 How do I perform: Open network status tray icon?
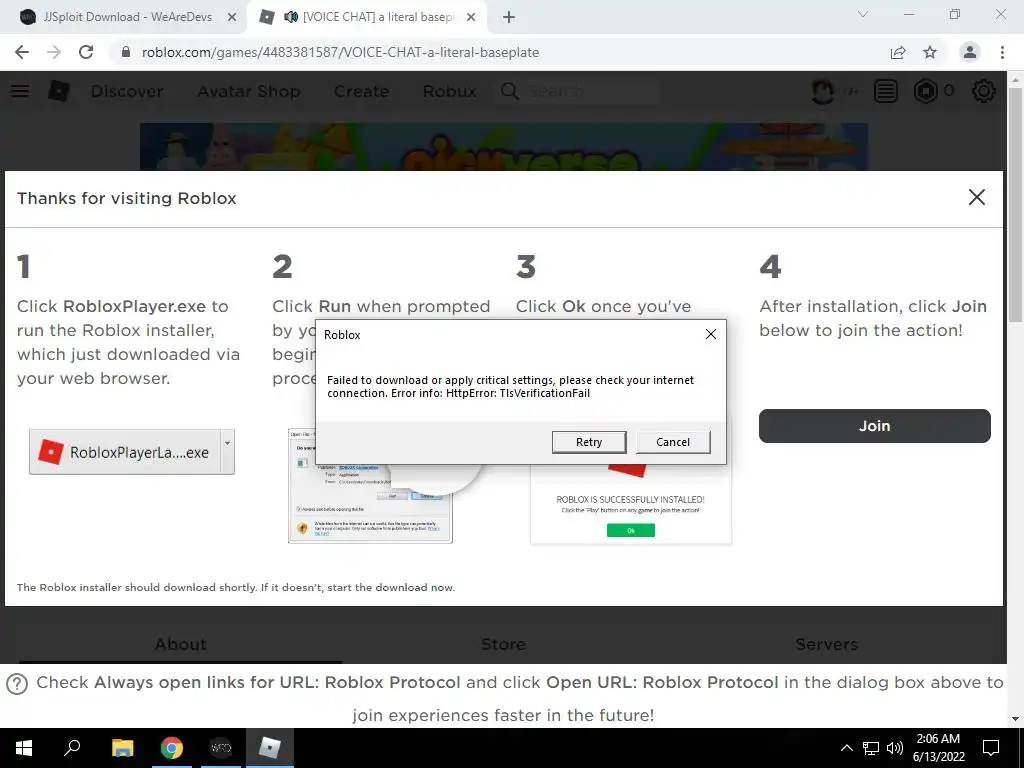pos(871,748)
